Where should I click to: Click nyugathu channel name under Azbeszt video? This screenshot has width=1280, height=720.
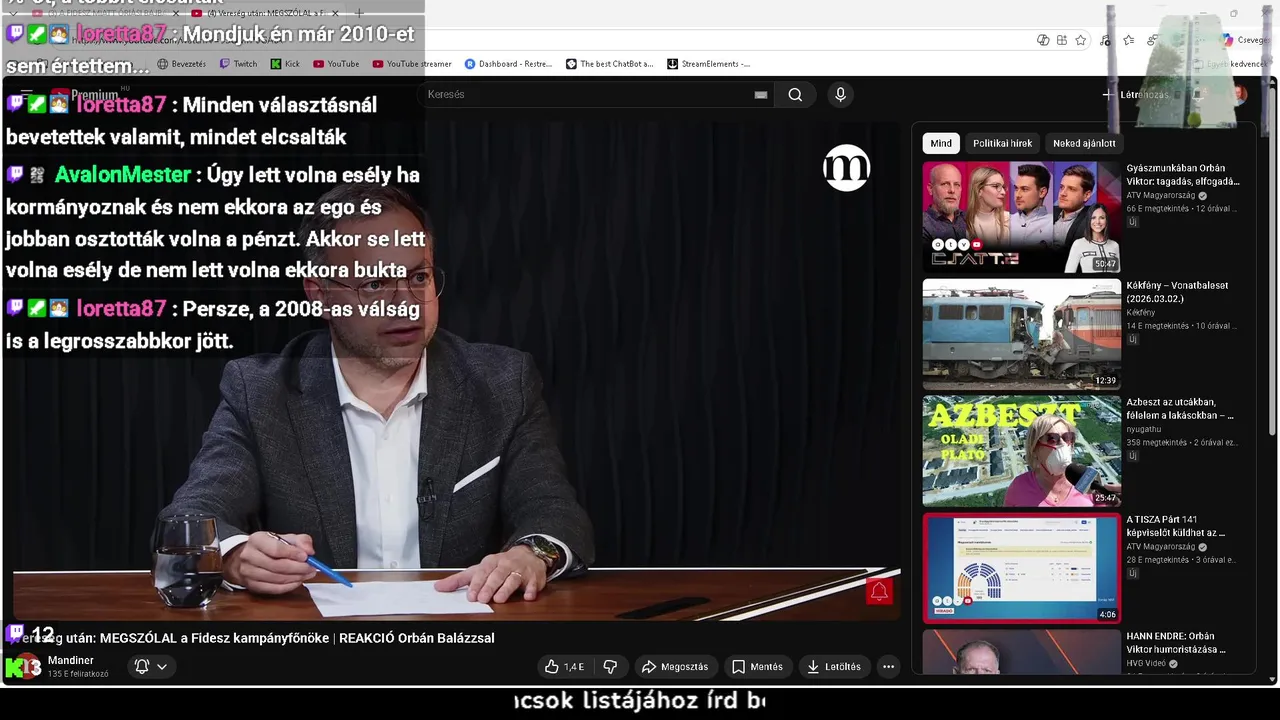click(x=1145, y=430)
